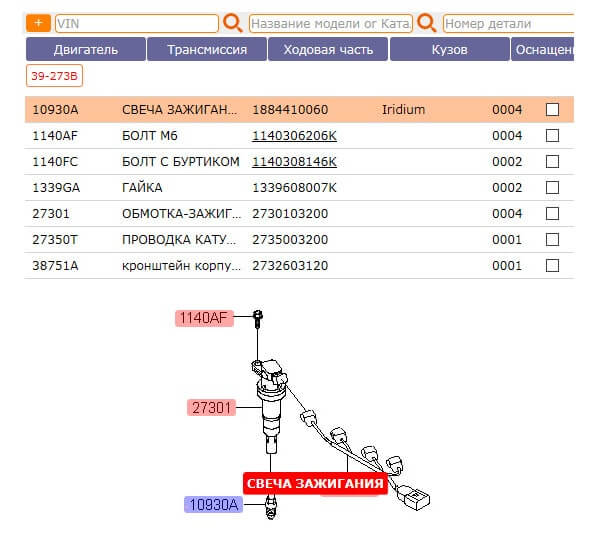Click the search icon next to VIN field
600x540 pixels.
pyautogui.click(x=232, y=22)
